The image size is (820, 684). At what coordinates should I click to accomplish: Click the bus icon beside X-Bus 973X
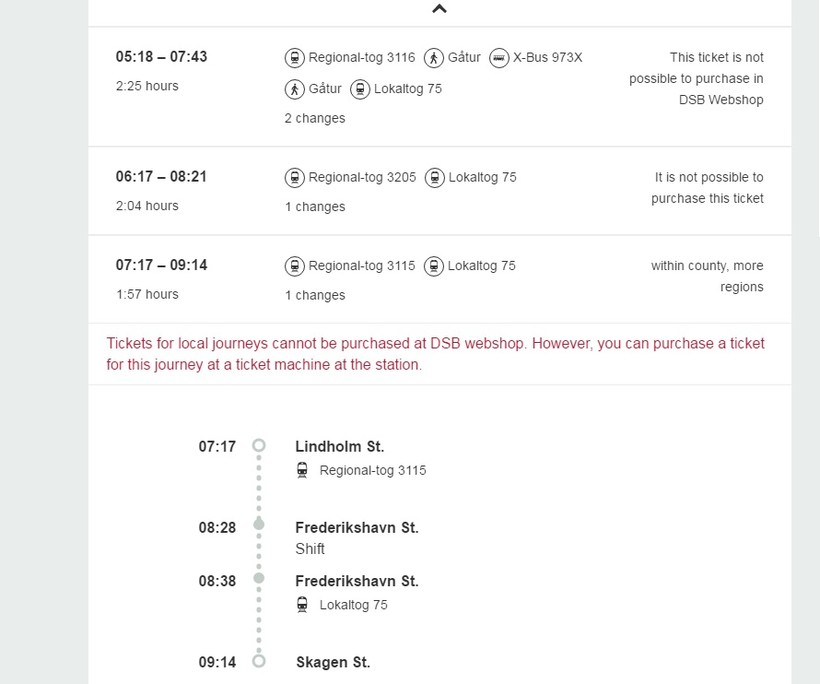(x=499, y=58)
